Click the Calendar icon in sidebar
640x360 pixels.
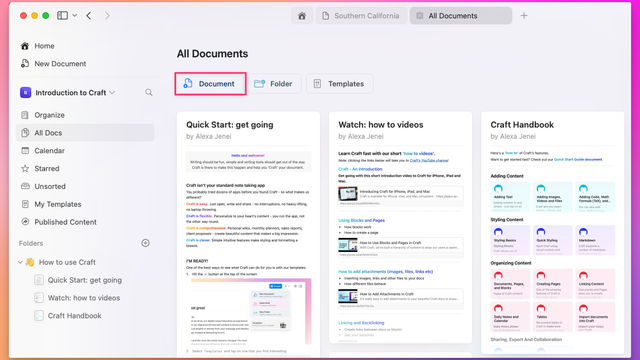(x=25, y=151)
